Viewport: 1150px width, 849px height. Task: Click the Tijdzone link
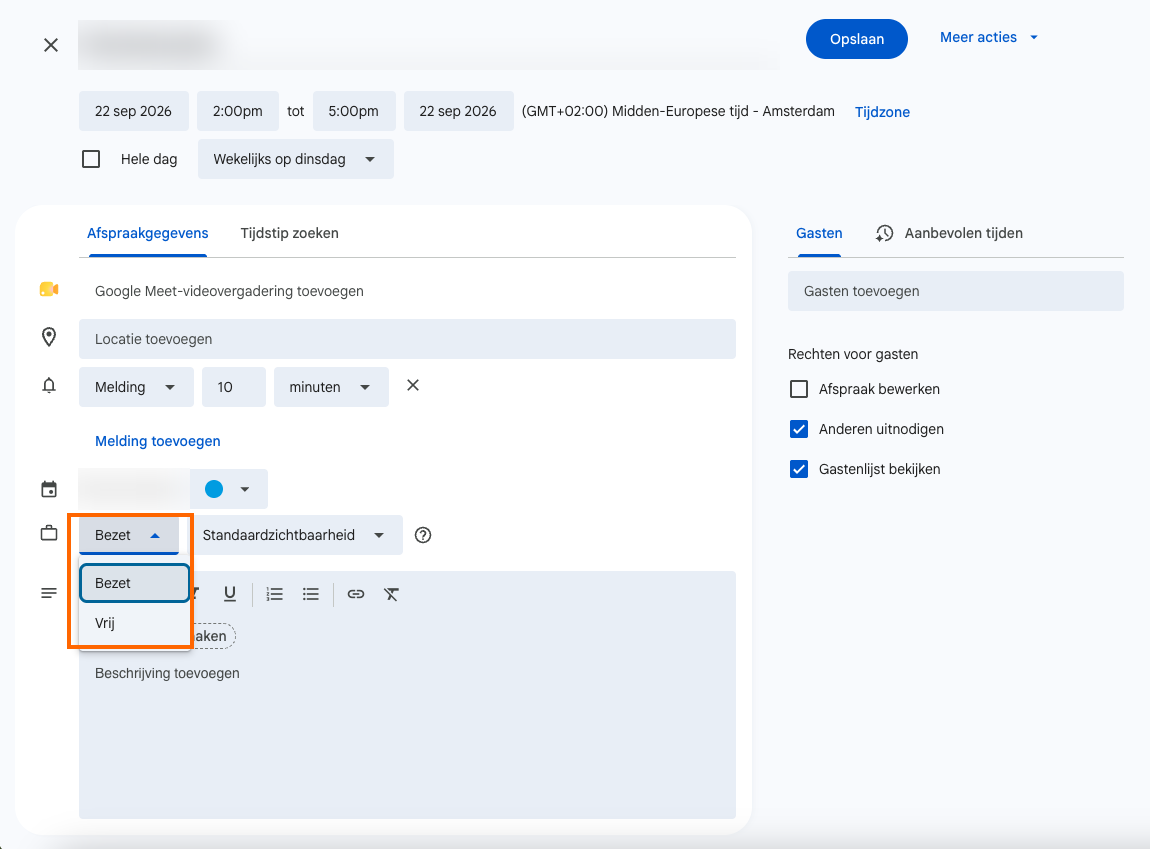click(882, 112)
